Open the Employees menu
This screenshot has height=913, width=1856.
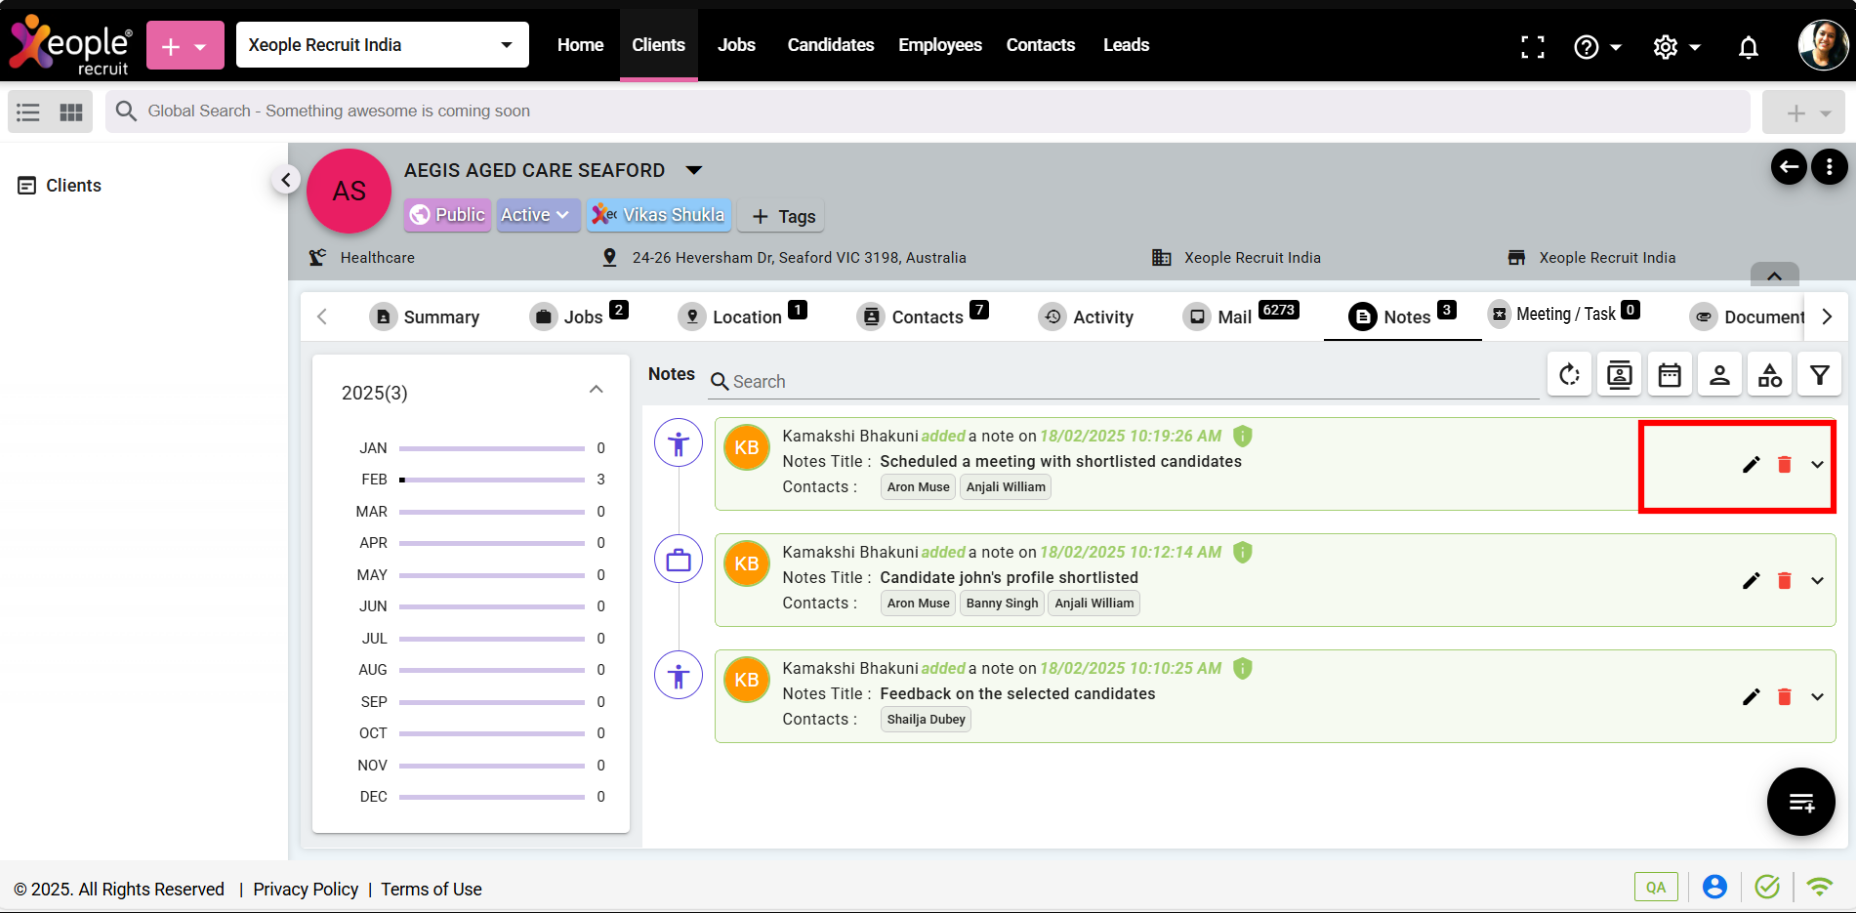click(940, 45)
